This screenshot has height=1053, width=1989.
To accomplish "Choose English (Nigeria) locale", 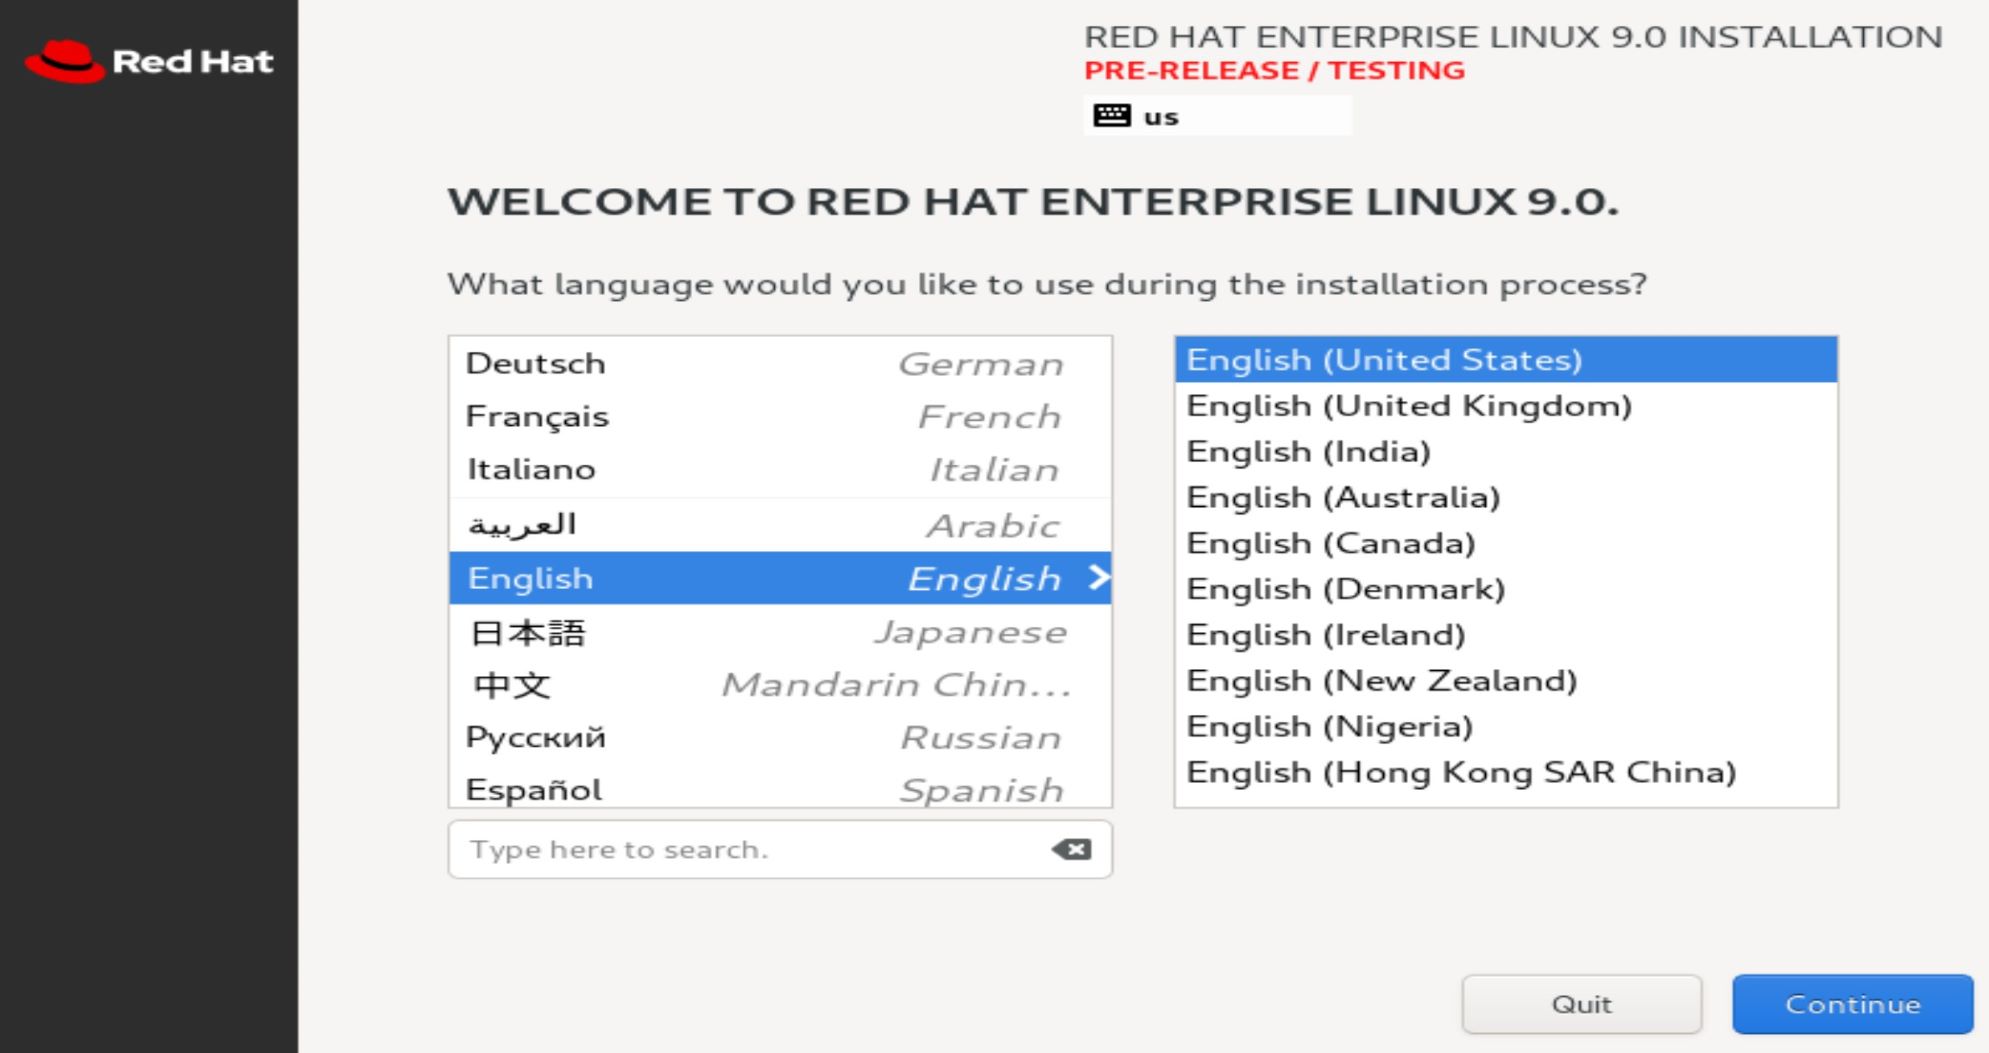I will [x=1506, y=727].
